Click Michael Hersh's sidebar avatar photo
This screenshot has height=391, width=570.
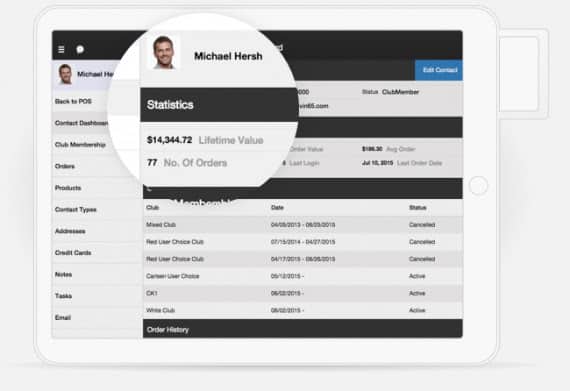[x=65, y=74]
